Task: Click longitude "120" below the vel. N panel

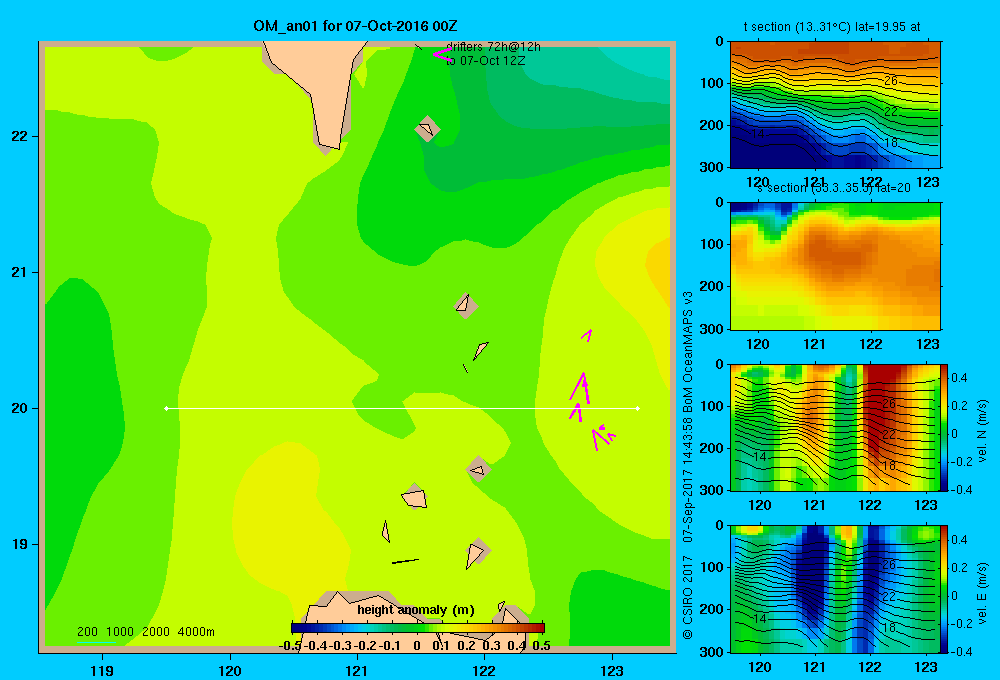Action: tap(759, 506)
